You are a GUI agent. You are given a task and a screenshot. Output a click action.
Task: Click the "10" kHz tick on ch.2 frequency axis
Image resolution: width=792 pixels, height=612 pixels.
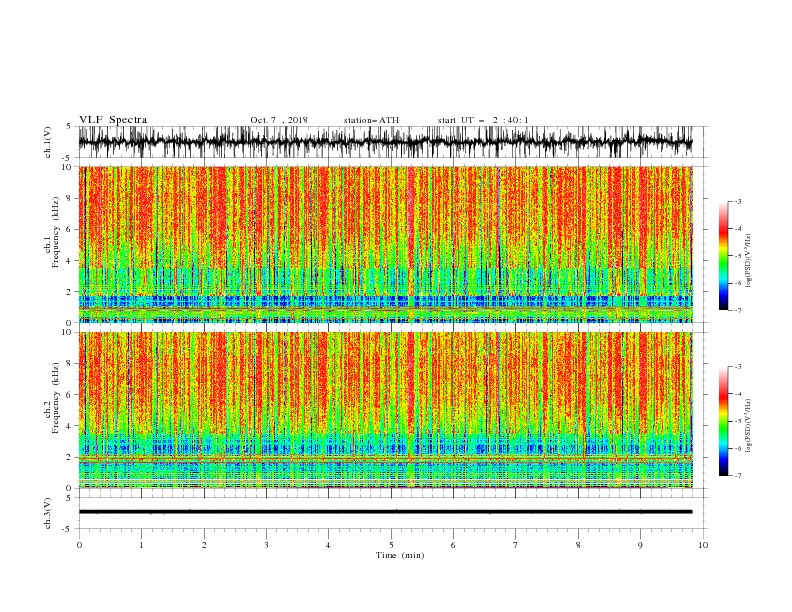66,332
